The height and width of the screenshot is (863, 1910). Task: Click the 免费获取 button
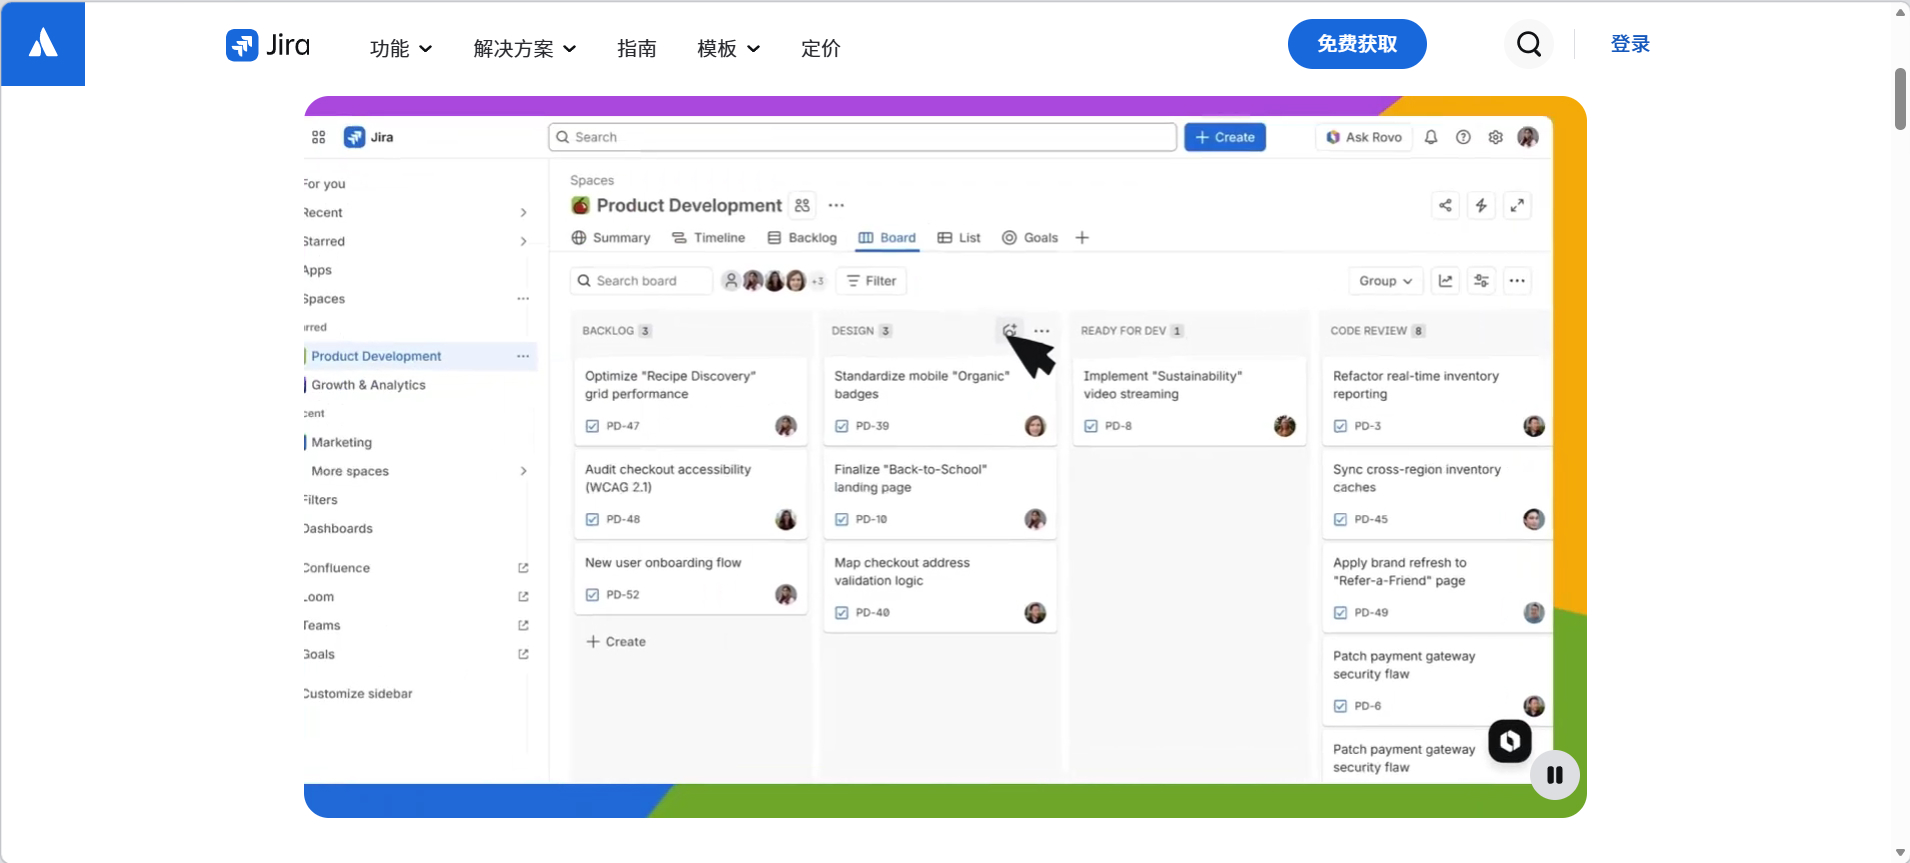1357,44
